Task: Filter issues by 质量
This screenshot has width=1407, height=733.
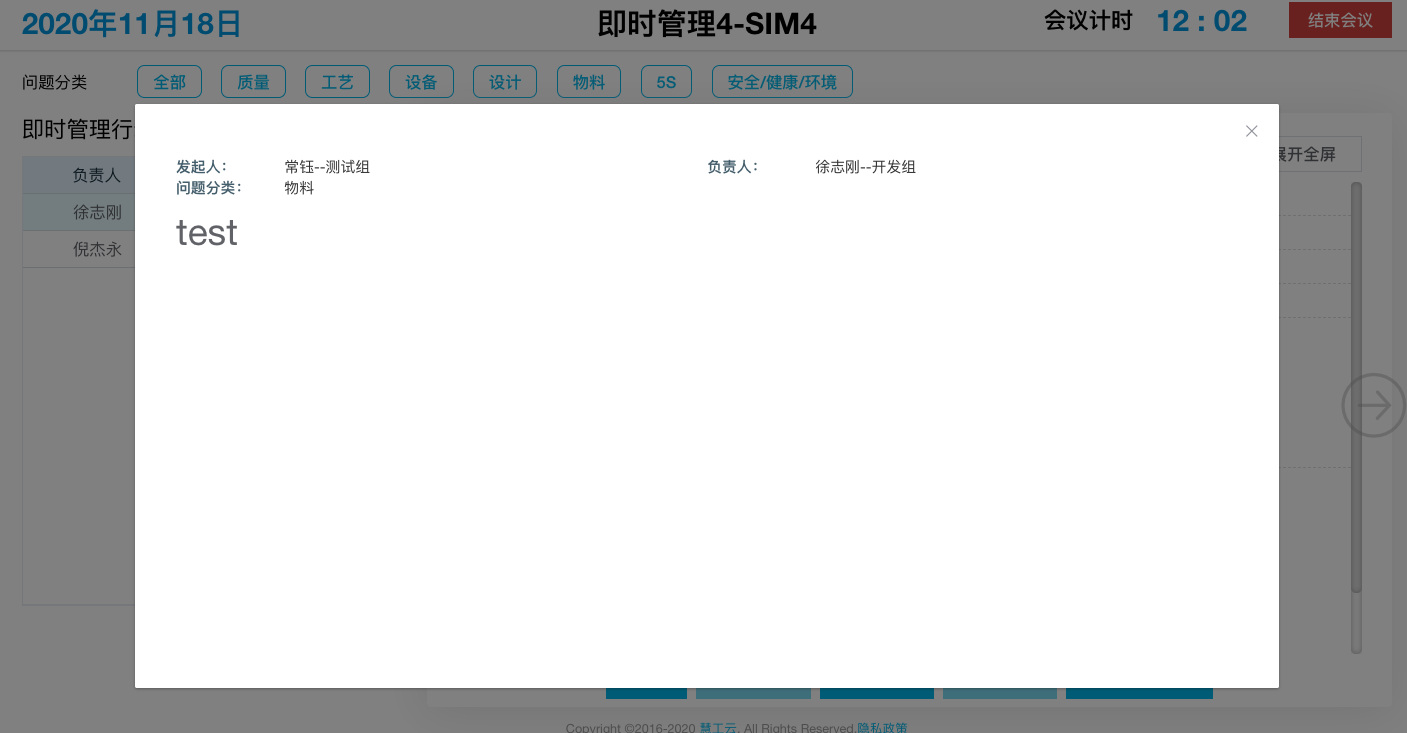Action: 253,82
